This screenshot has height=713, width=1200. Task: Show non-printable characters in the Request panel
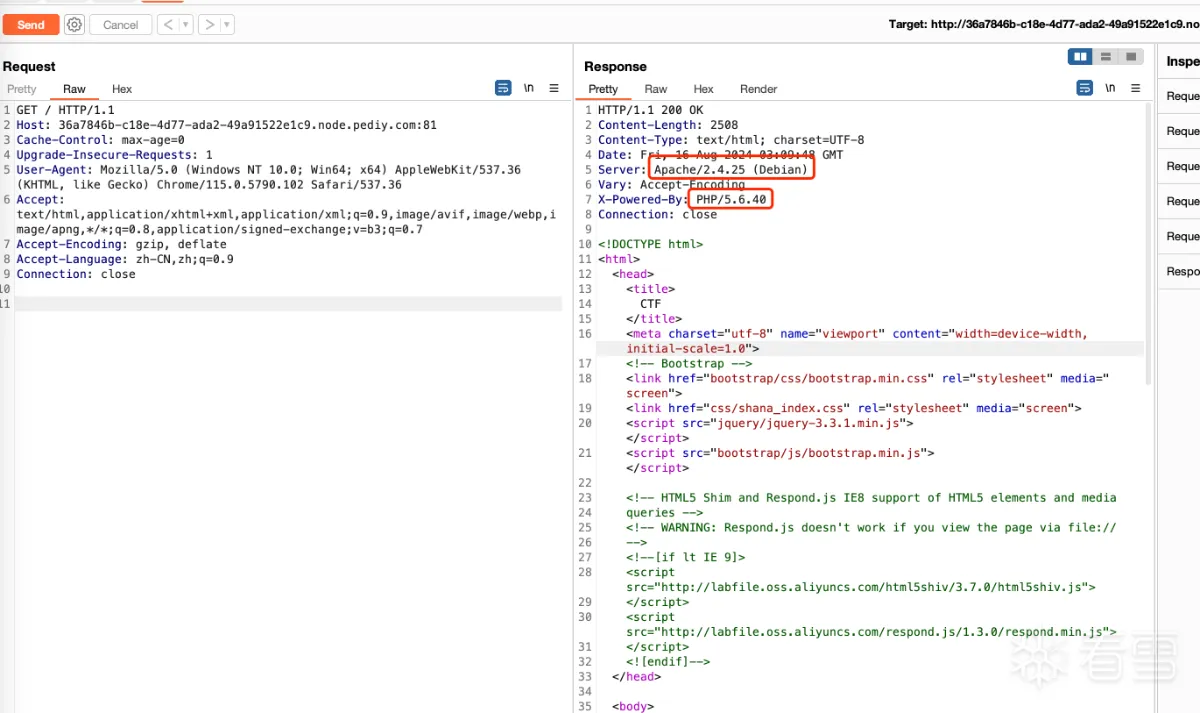click(x=529, y=88)
